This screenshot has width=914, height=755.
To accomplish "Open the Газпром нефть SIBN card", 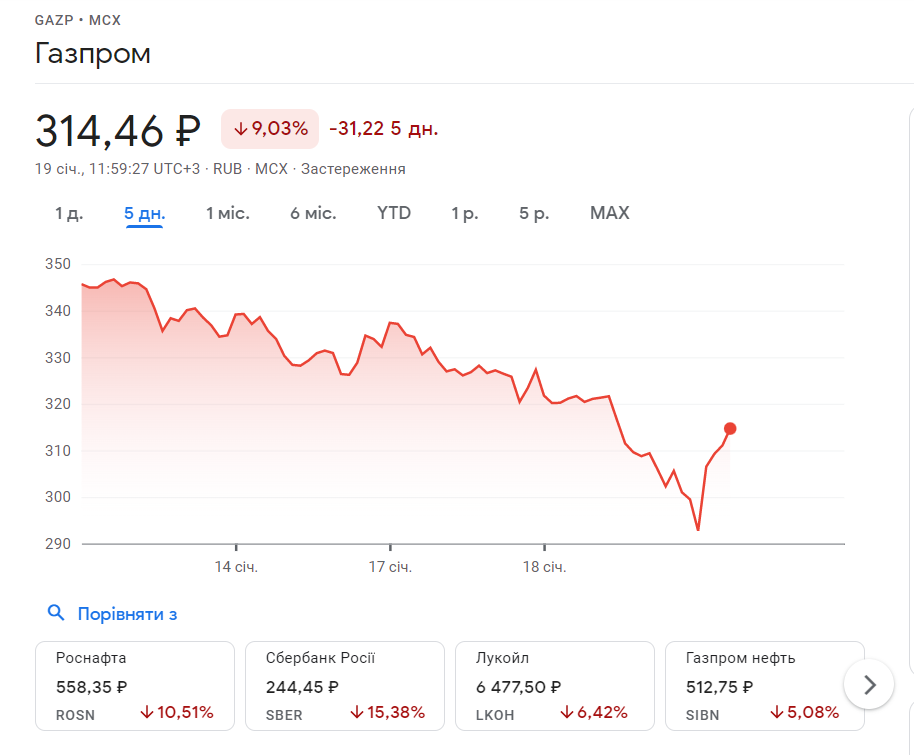I will pyautogui.click(x=764, y=685).
